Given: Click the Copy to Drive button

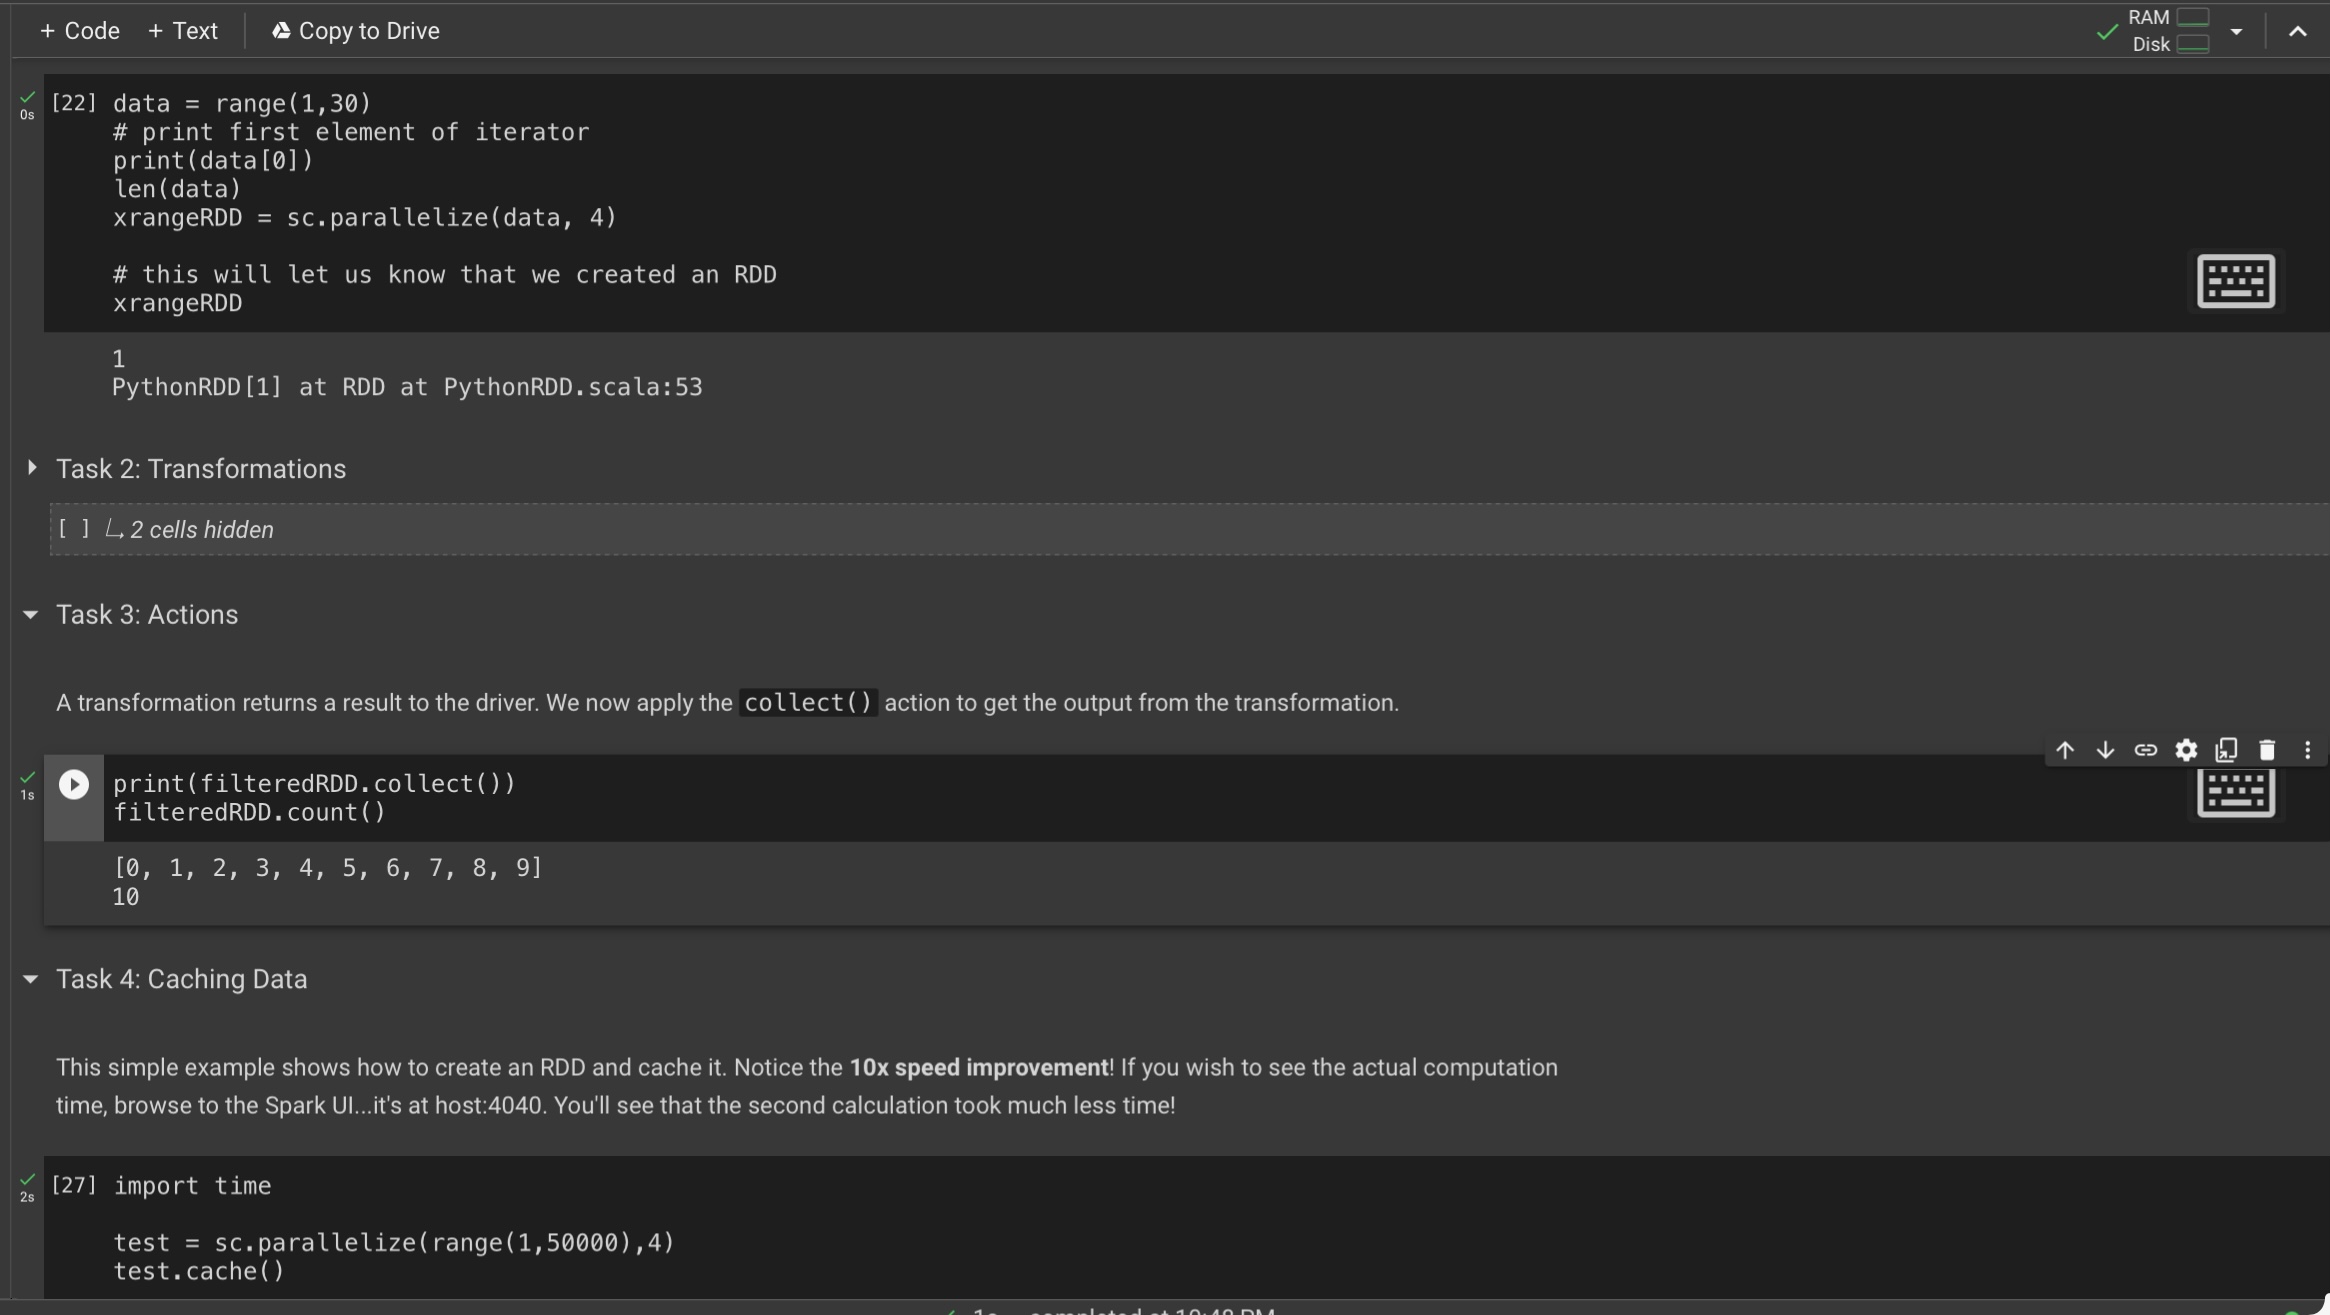Looking at the screenshot, I should pyautogui.click(x=356, y=30).
